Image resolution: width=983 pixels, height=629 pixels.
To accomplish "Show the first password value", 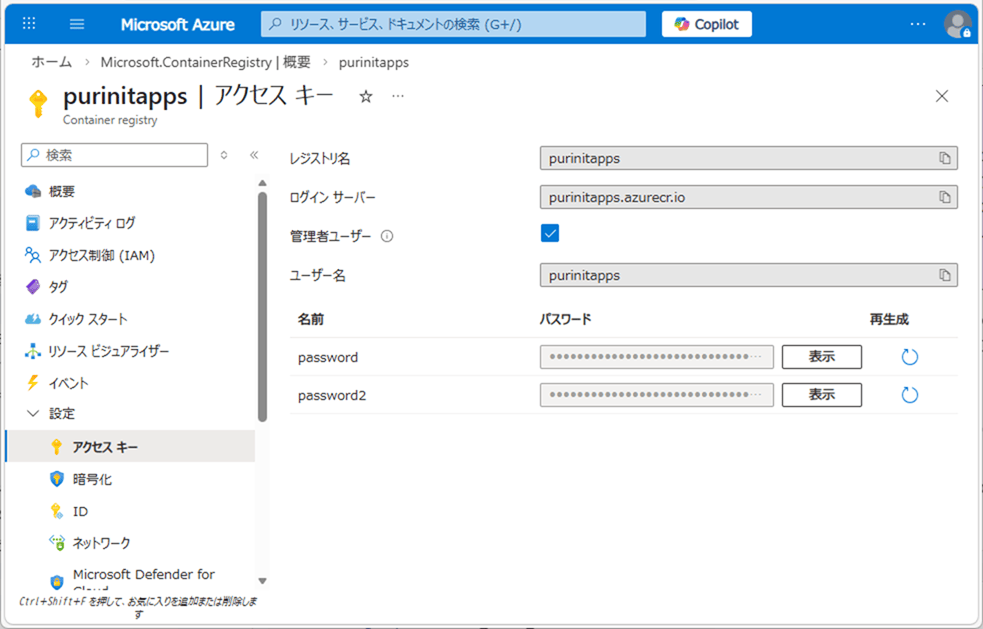I will (821, 357).
